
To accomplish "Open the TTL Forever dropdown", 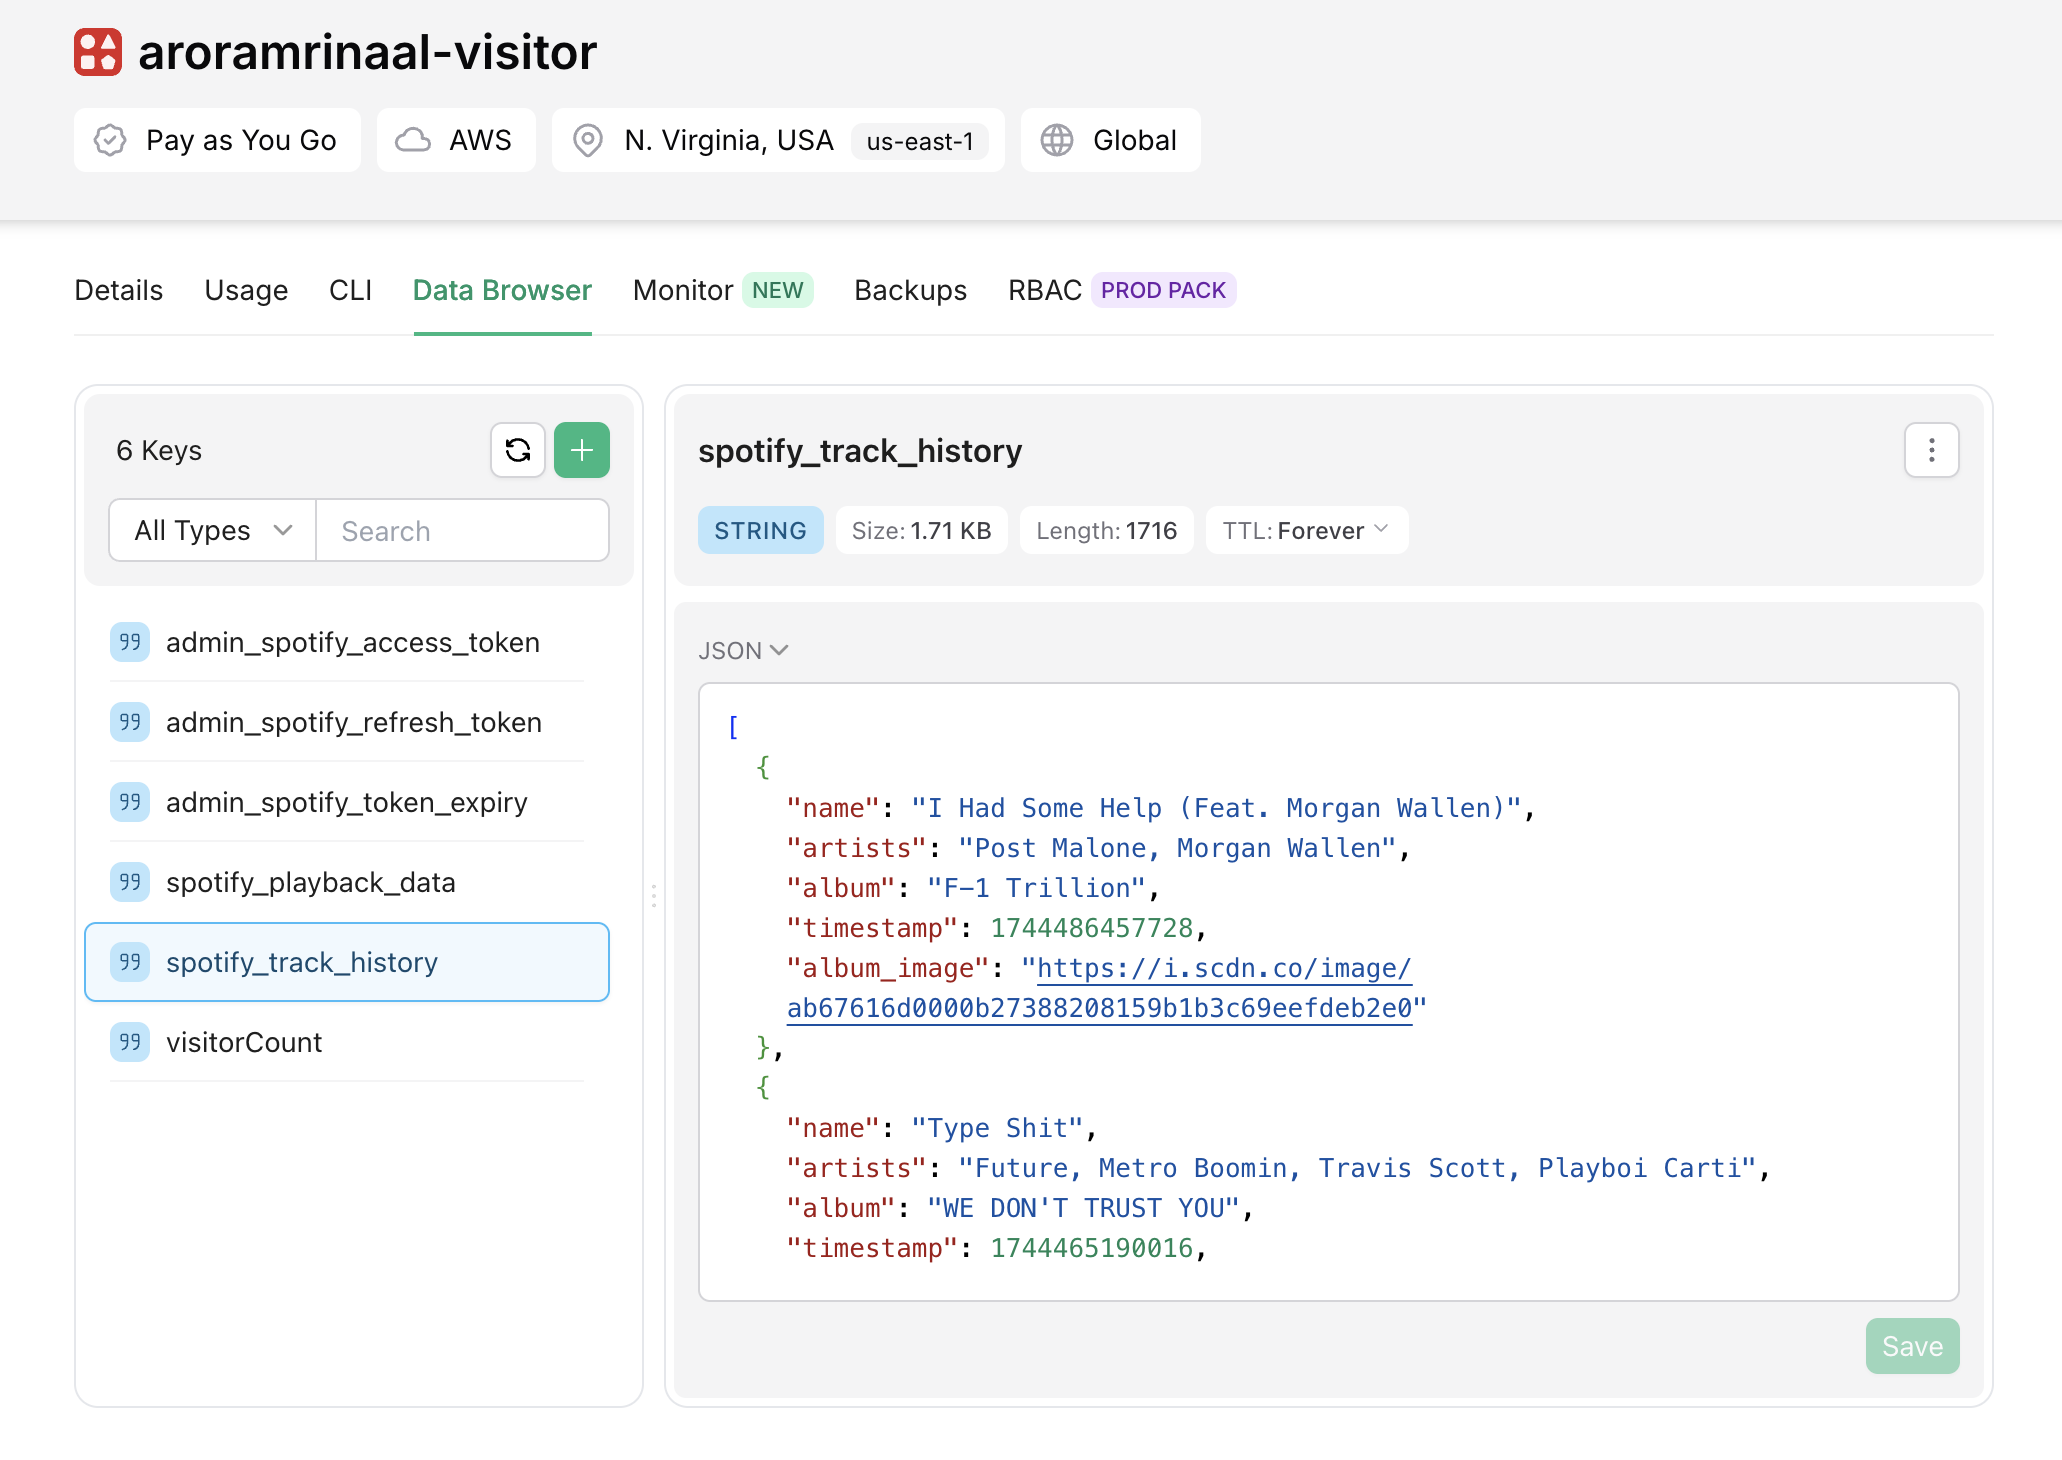I will click(x=1307, y=530).
